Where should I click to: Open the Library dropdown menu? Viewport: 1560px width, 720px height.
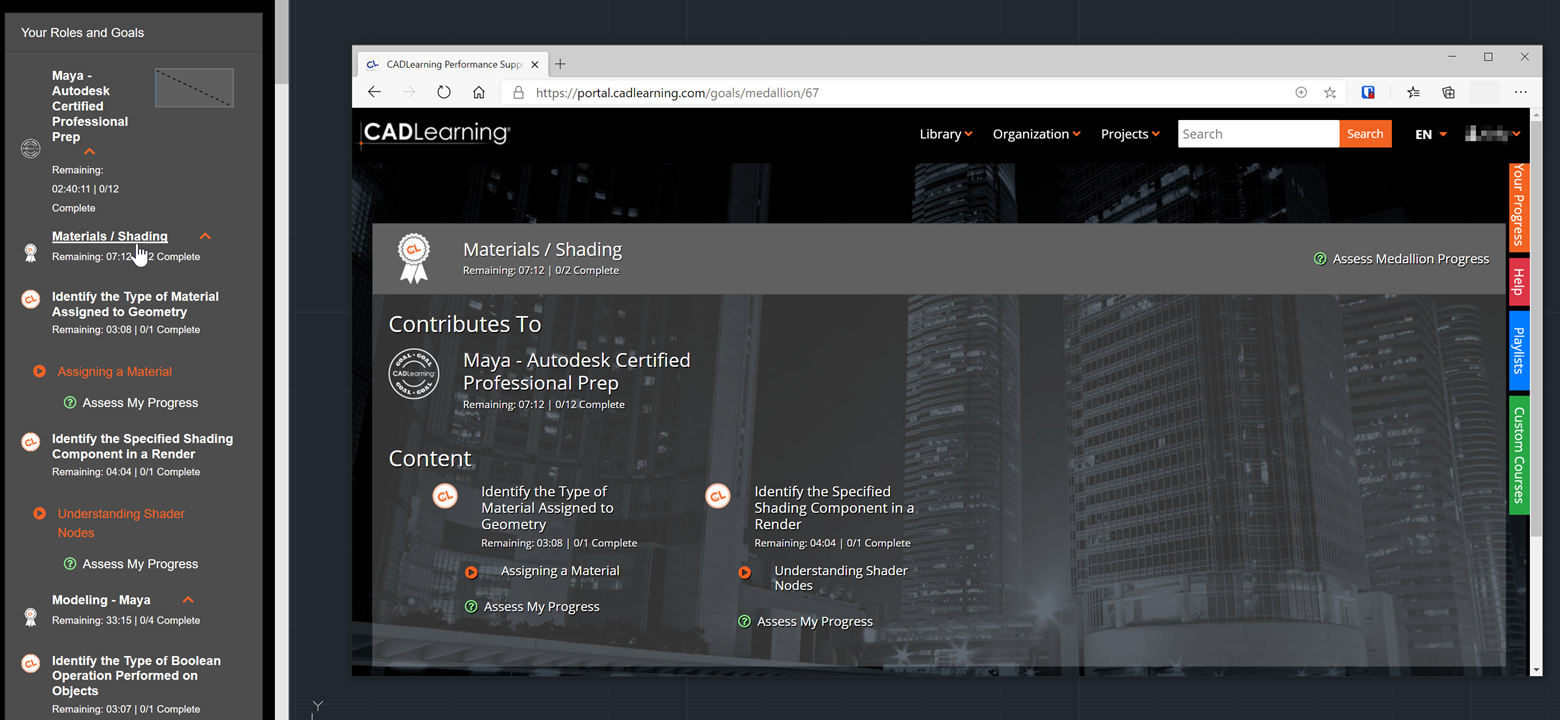point(945,134)
